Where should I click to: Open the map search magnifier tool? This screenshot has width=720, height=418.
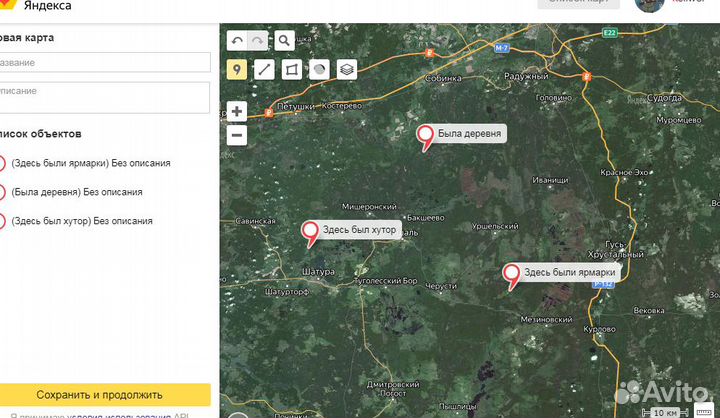click(x=285, y=41)
